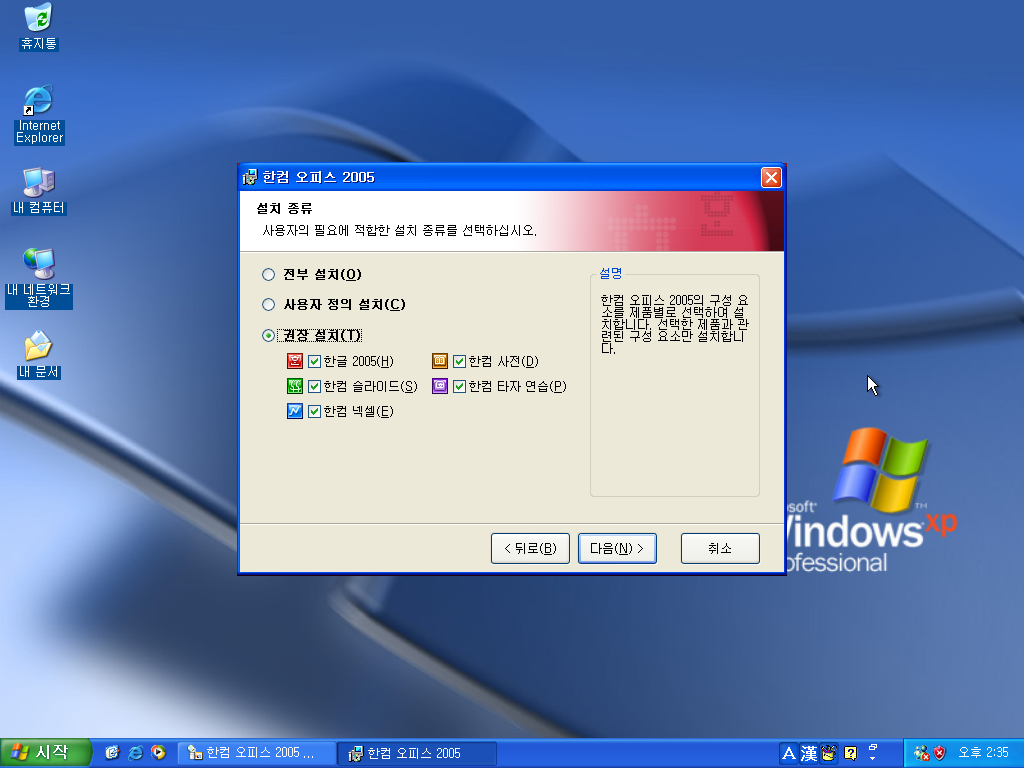Open the 내 문서 folder desktop icon
Image resolution: width=1024 pixels, height=768 pixels.
coord(39,355)
